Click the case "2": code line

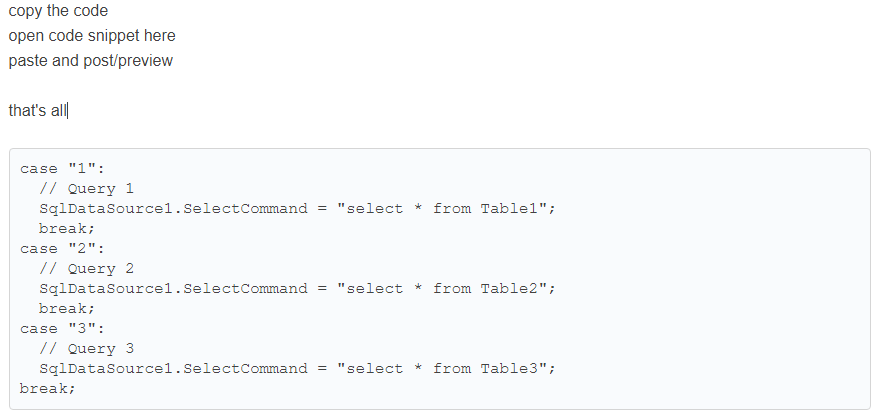click(62, 249)
